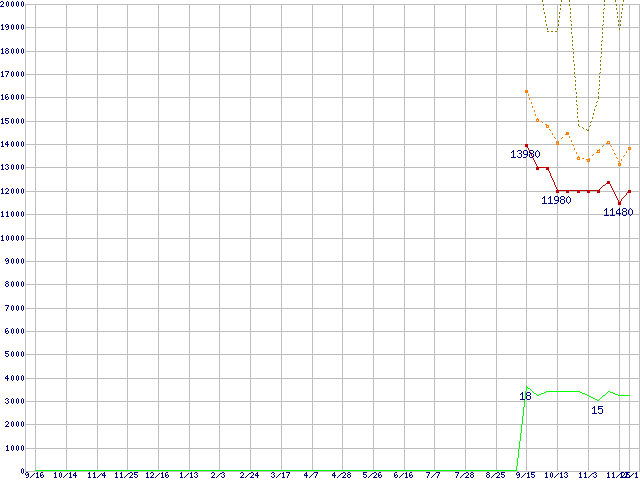Click the 11480 data label
The image size is (640, 480).
point(617,212)
